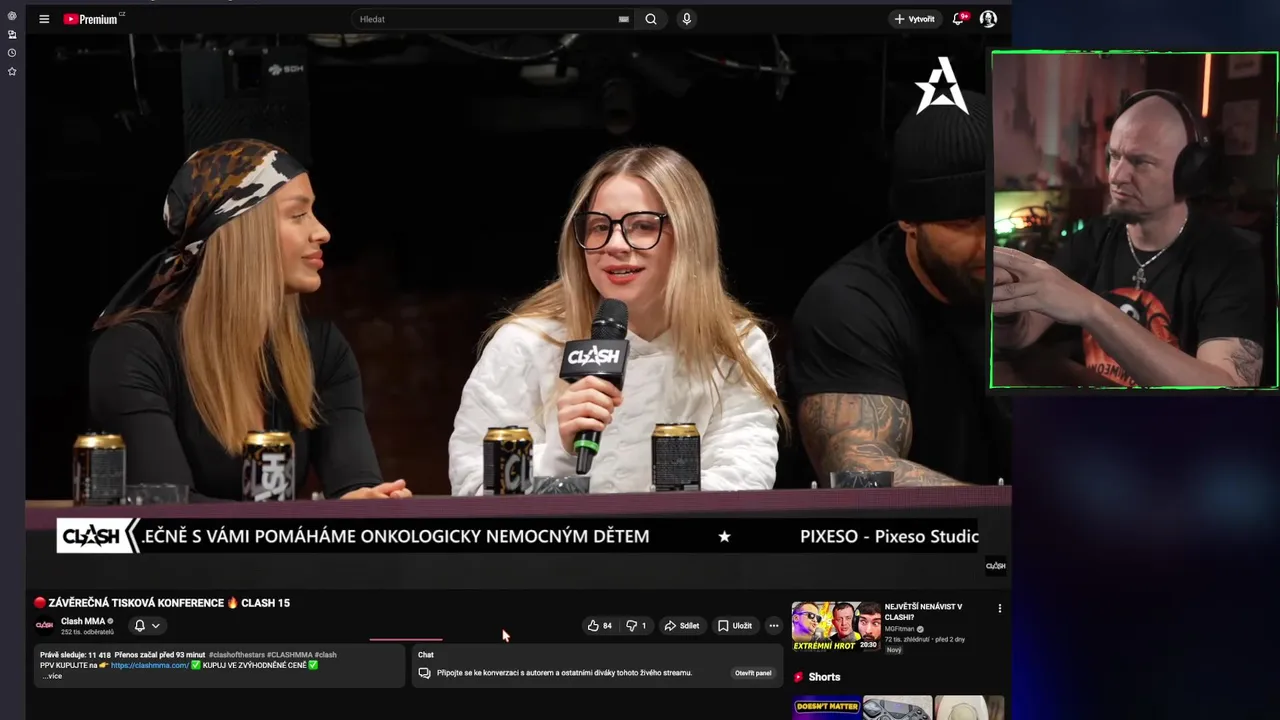Open the recommended video three-dot menu

point(999,608)
